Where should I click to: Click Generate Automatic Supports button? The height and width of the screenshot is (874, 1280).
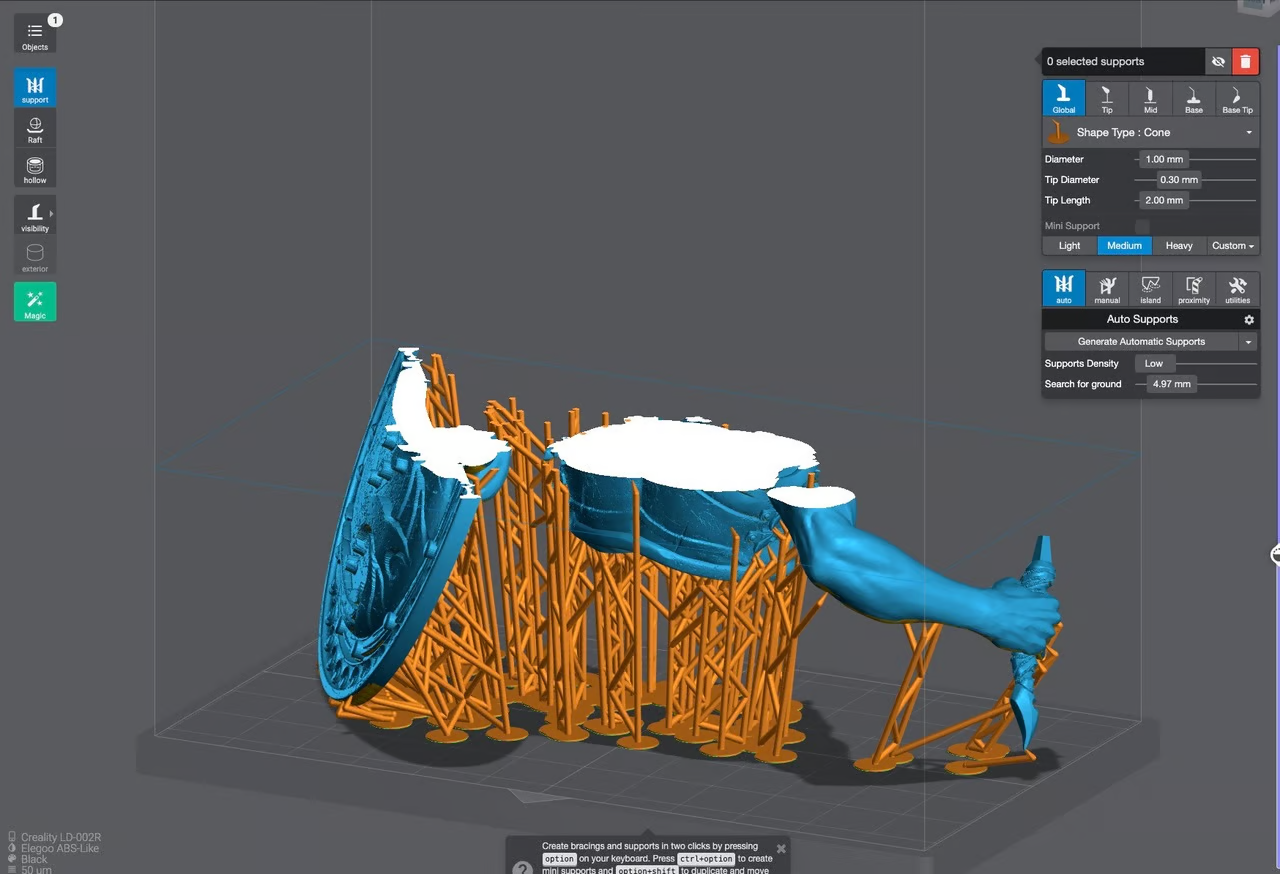(x=1140, y=342)
